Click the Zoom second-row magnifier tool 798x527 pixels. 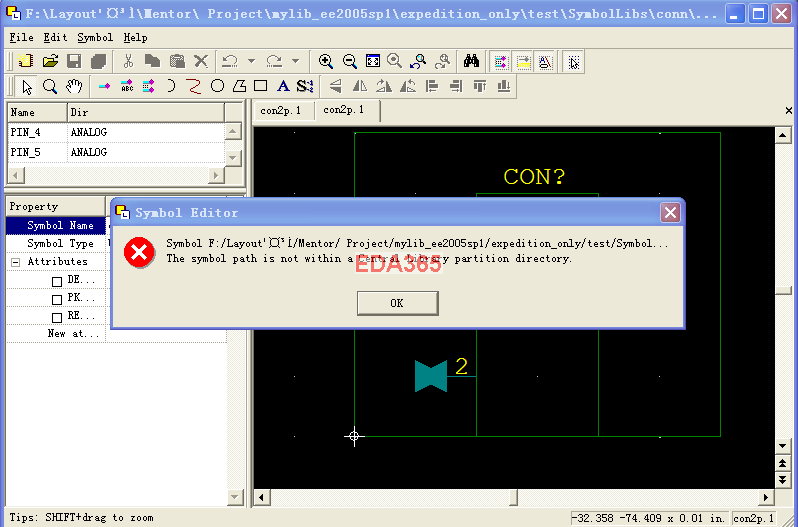[50, 86]
